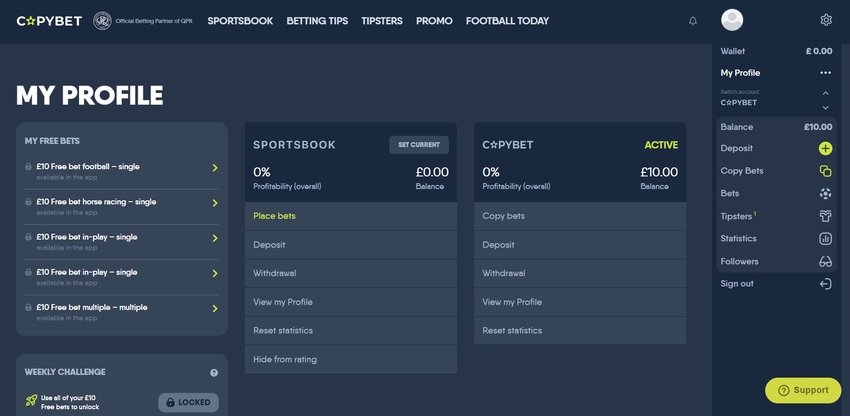
Task: Open the settings gear icon
Action: point(826,20)
